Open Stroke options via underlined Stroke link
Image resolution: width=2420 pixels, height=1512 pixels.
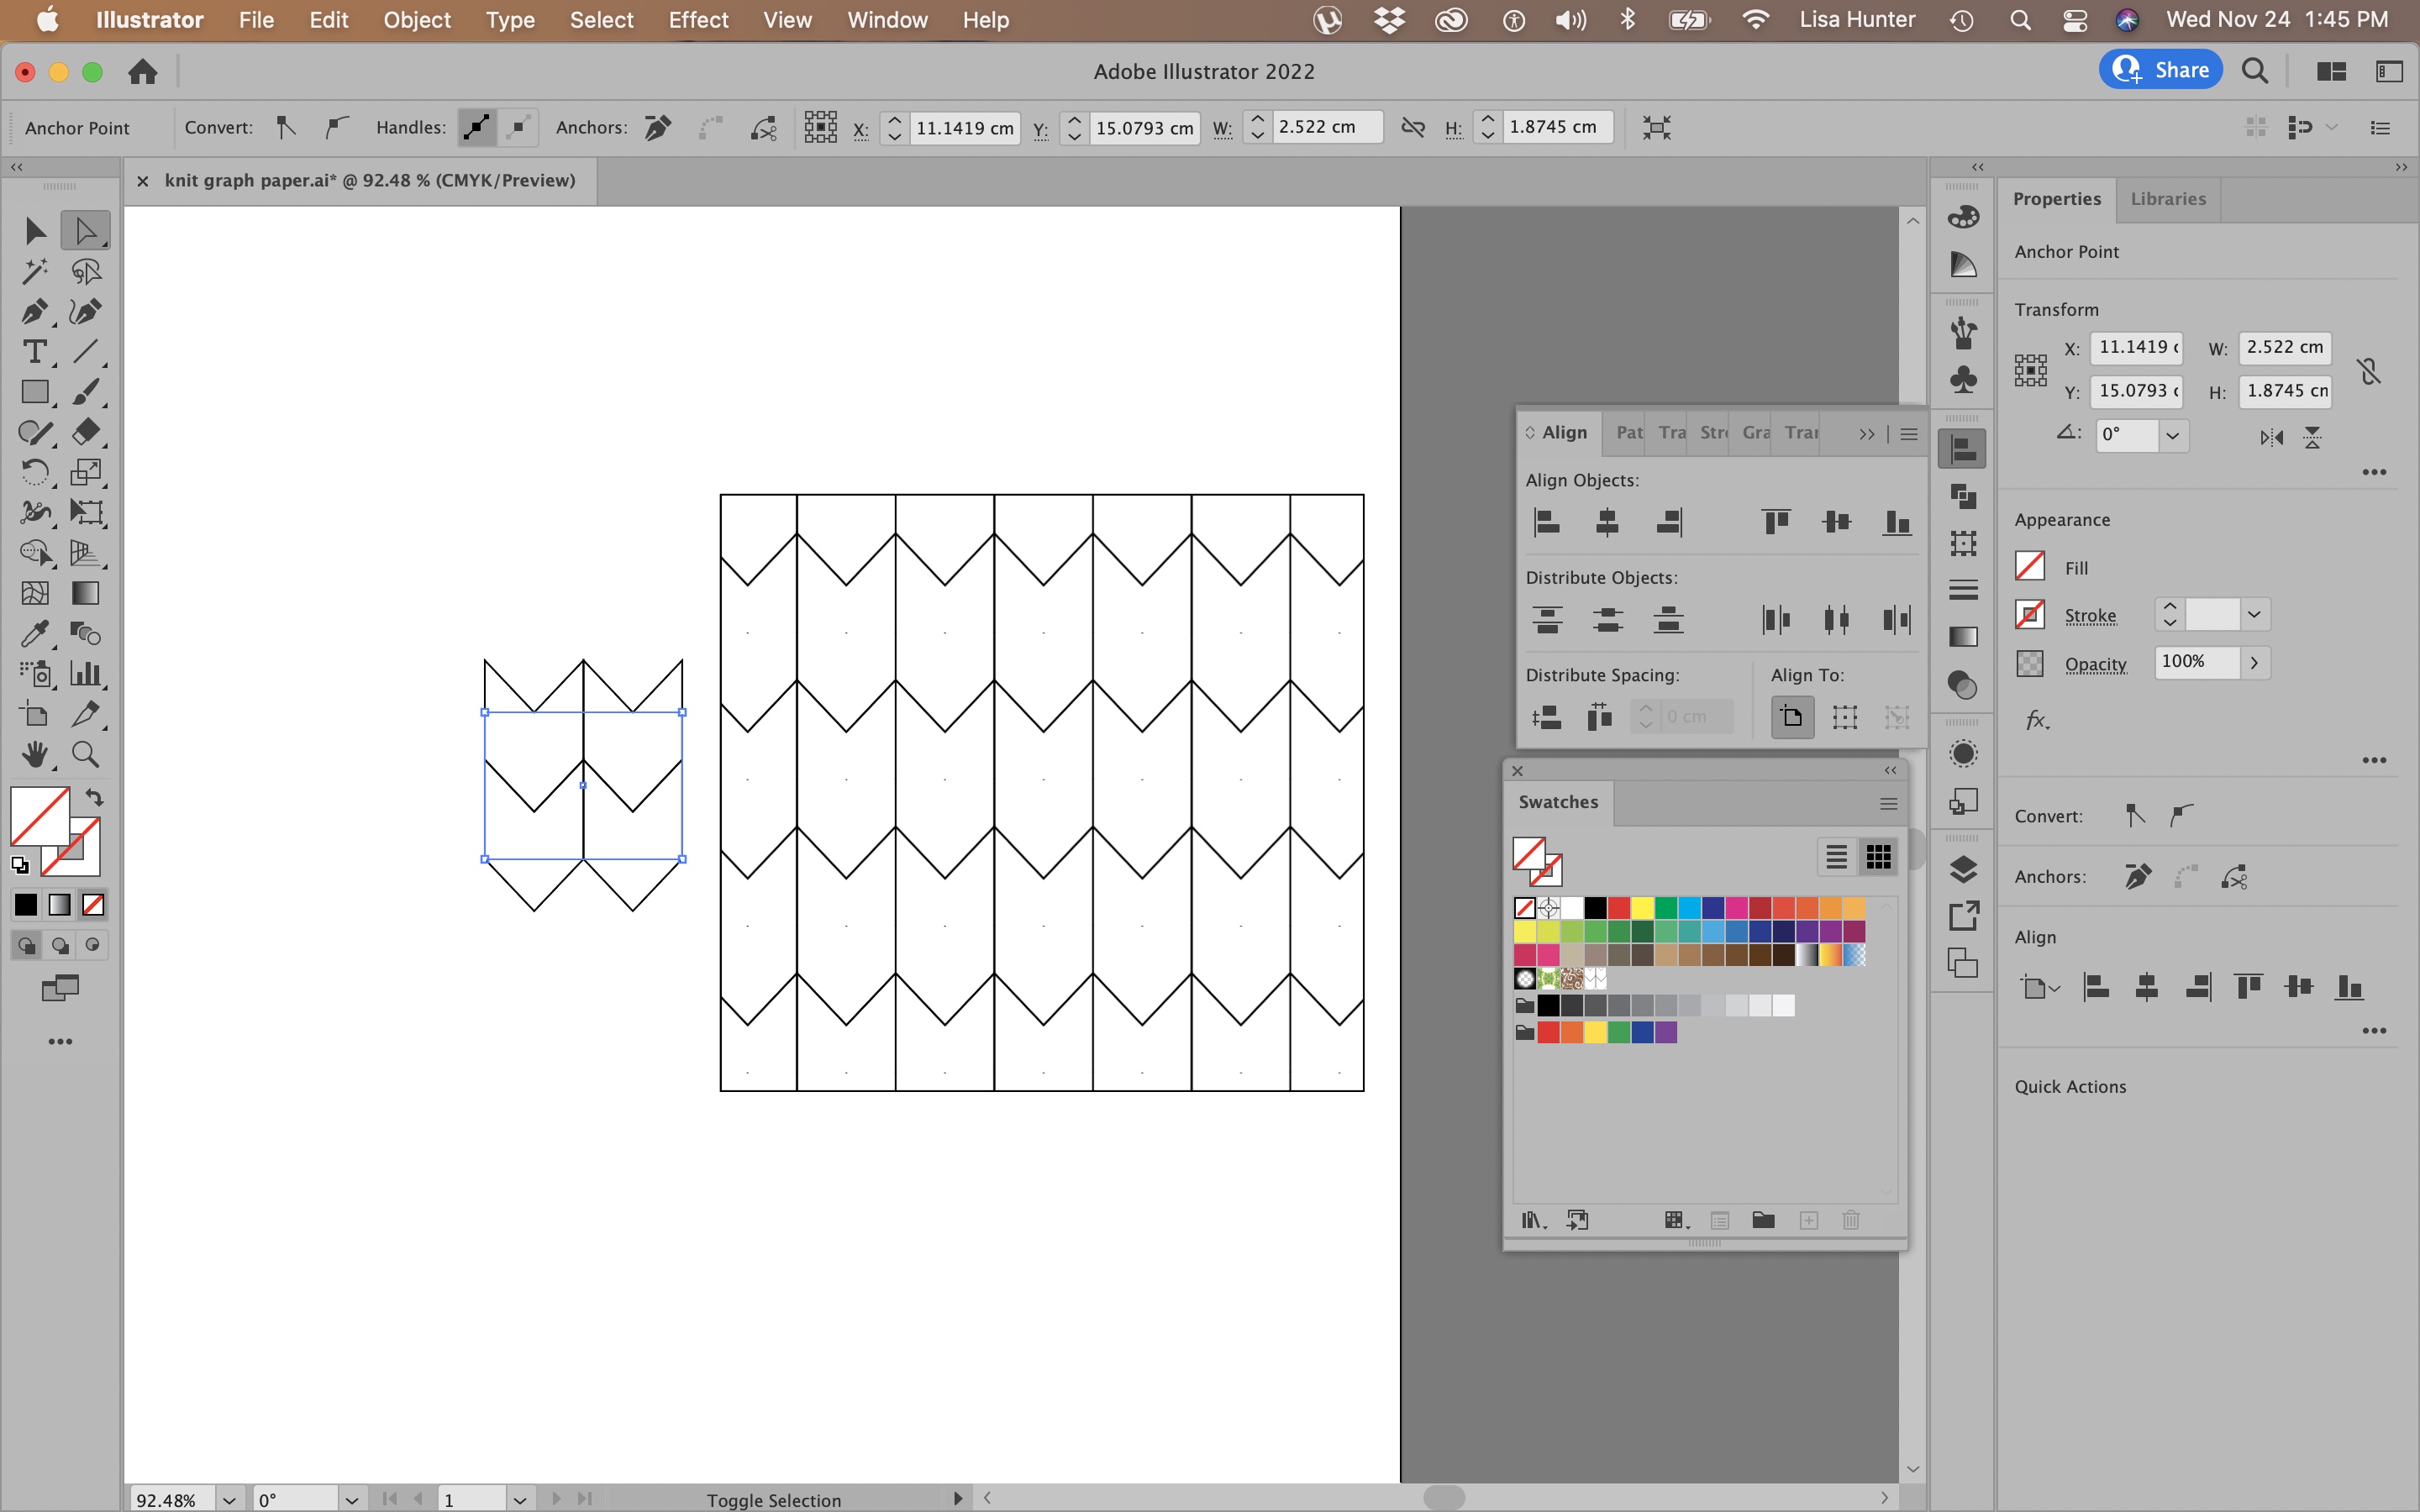pos(2091,615)
